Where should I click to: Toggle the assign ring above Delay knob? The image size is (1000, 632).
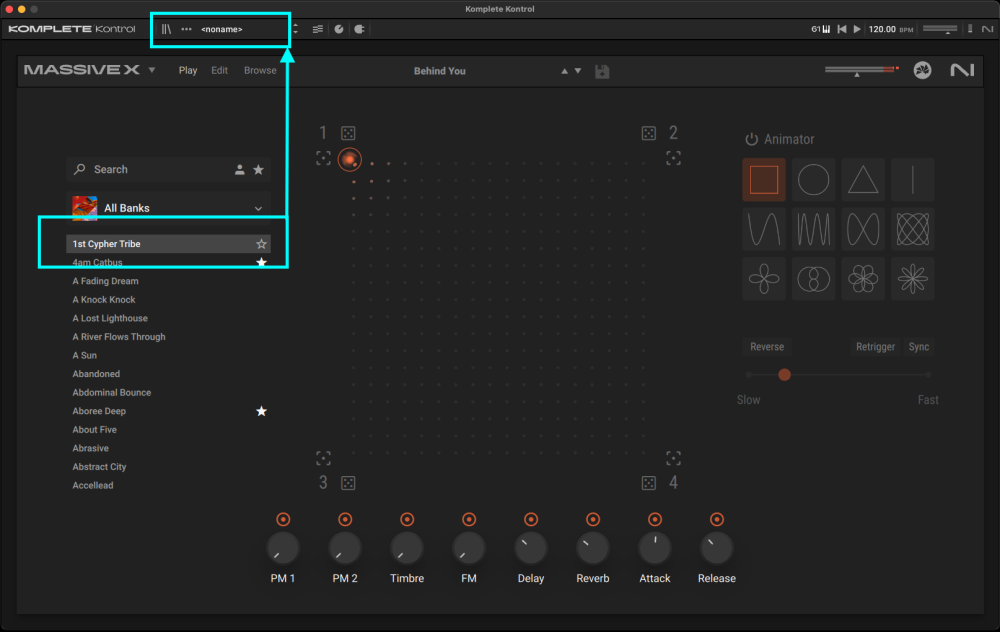tap(531, 519)
